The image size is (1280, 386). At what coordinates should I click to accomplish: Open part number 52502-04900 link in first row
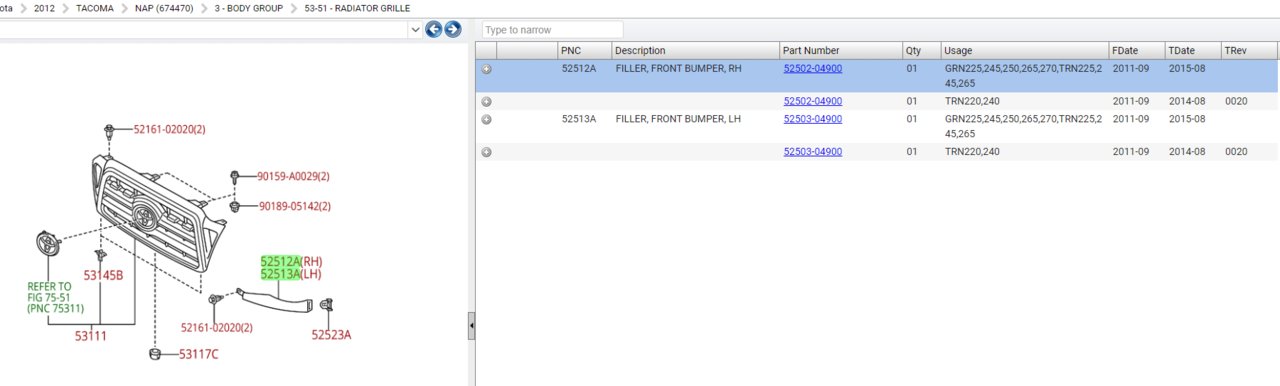coord(812,69)
